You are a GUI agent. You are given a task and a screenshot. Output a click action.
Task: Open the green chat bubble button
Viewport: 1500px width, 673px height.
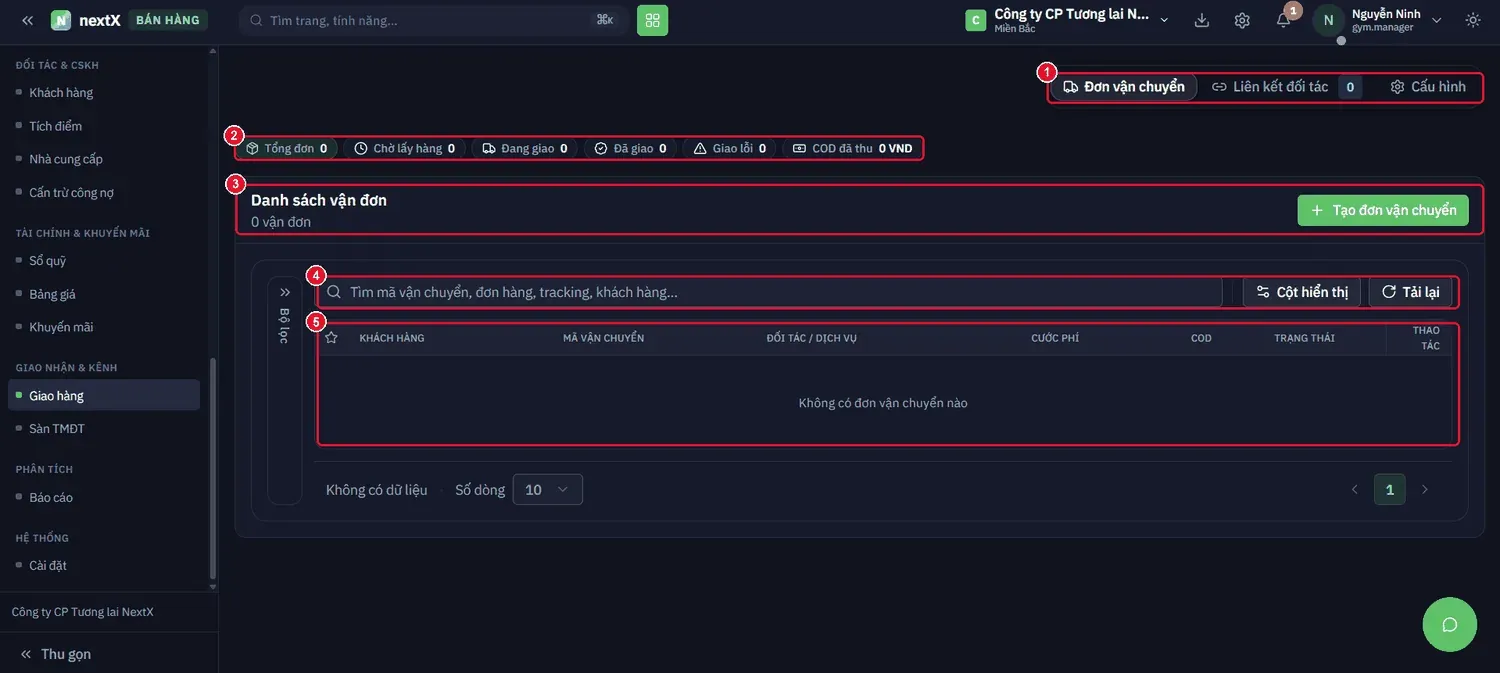(x=1450, y=625)
